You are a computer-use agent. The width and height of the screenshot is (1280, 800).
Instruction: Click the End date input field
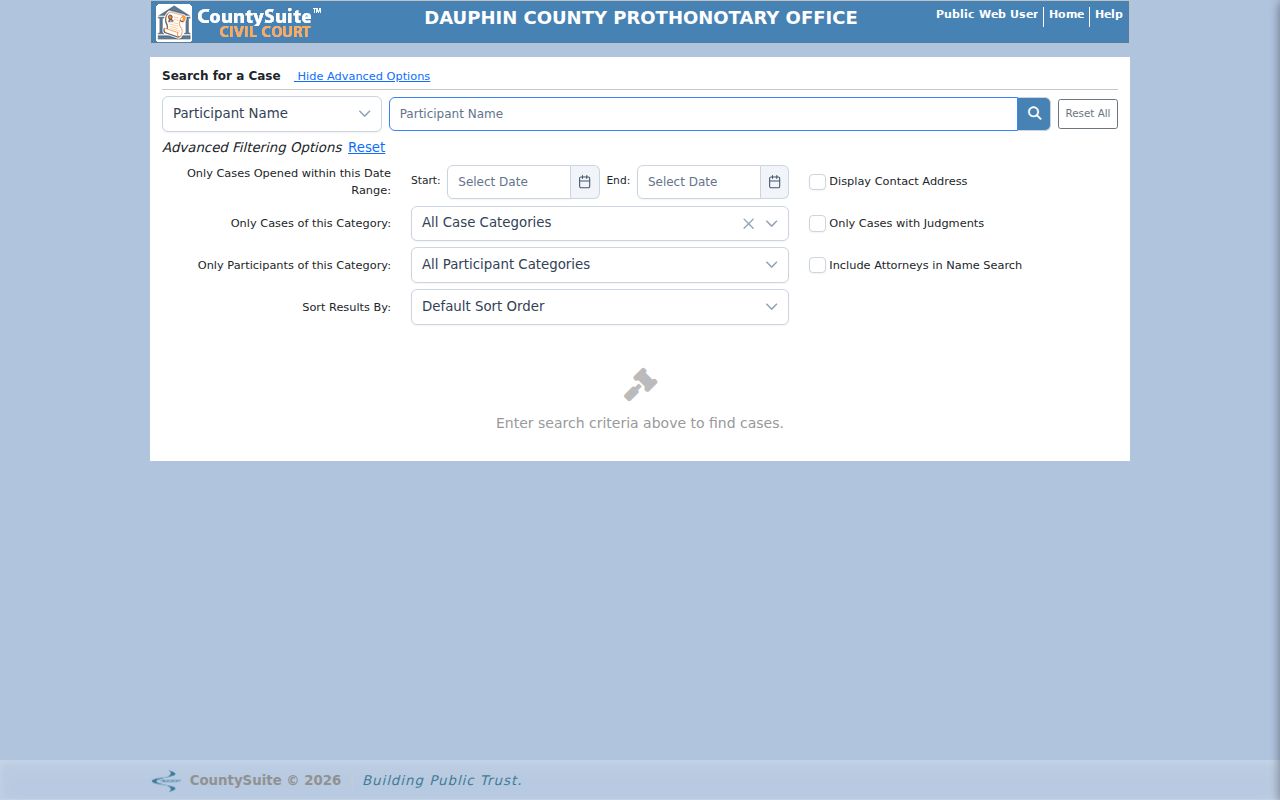click(699, 182)
